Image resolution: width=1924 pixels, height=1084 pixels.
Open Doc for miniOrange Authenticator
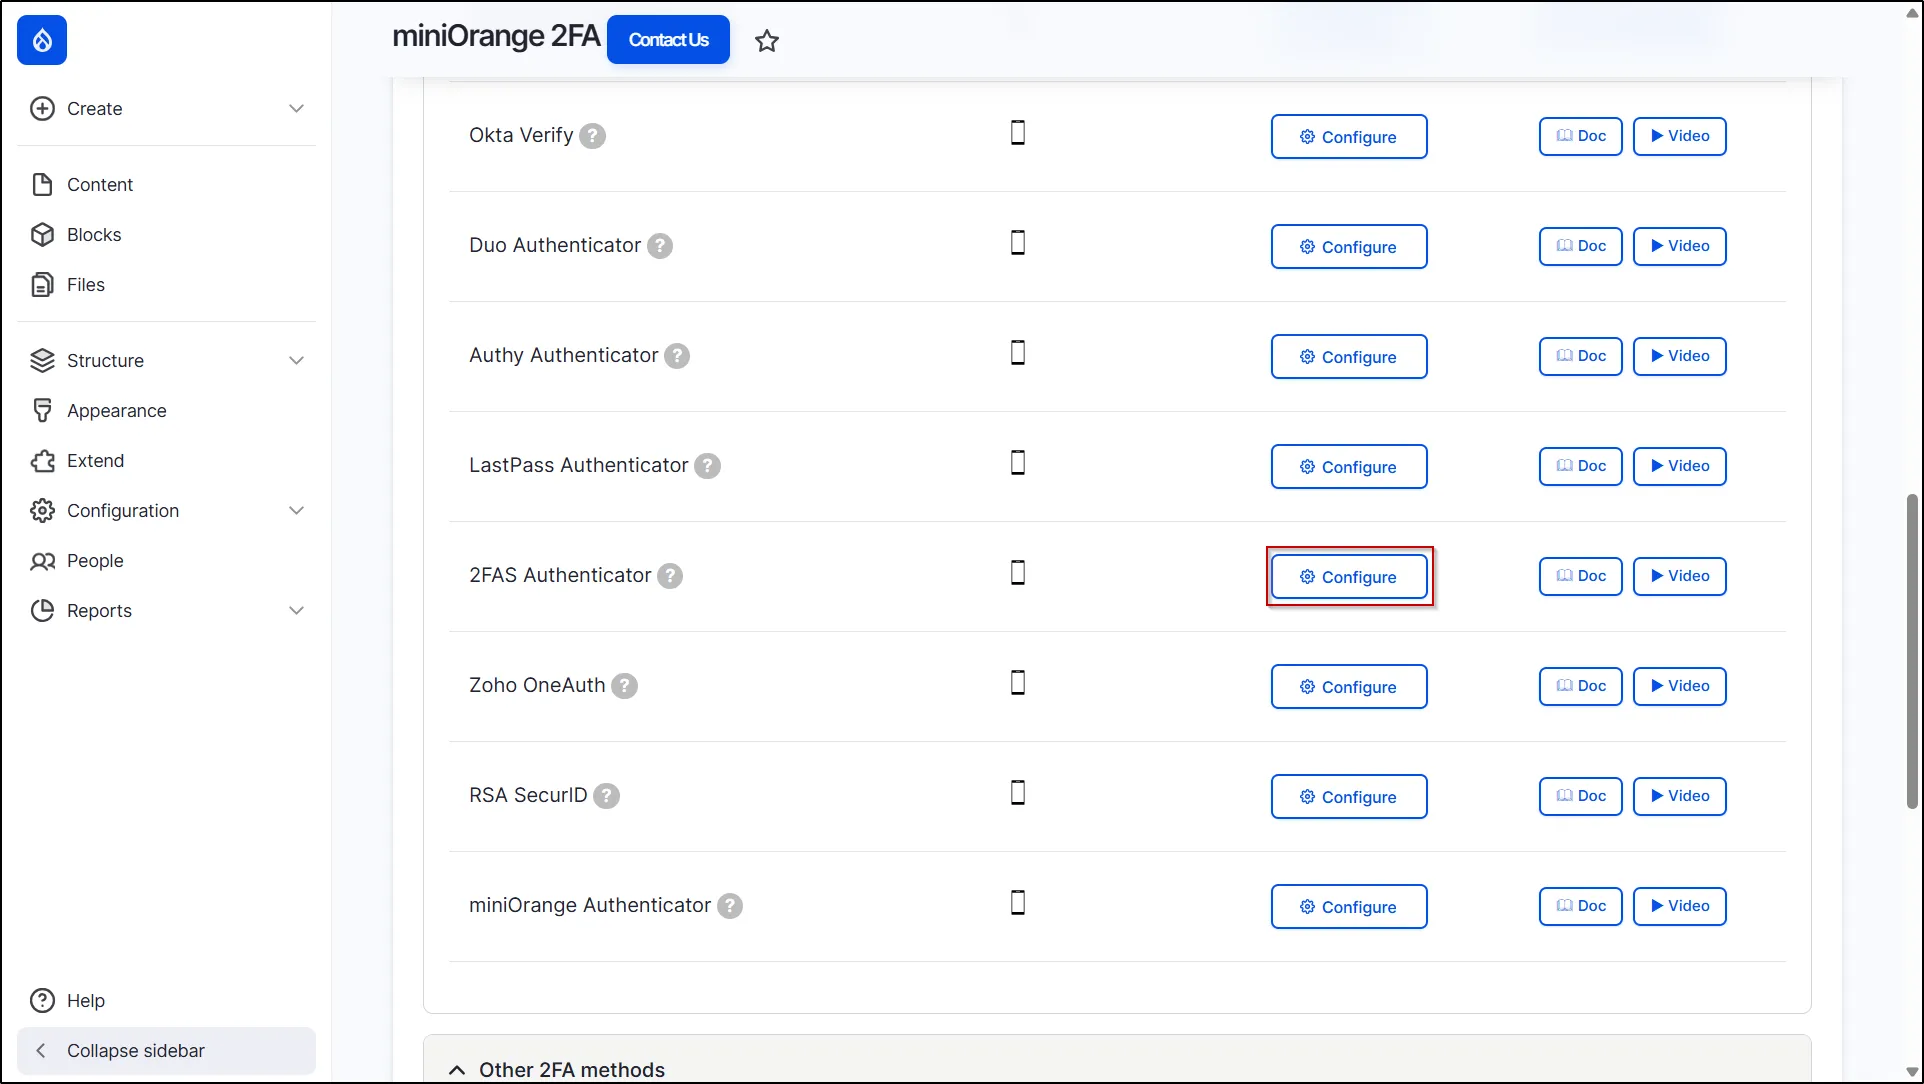pyautogui.click(x=1581, y=906)
